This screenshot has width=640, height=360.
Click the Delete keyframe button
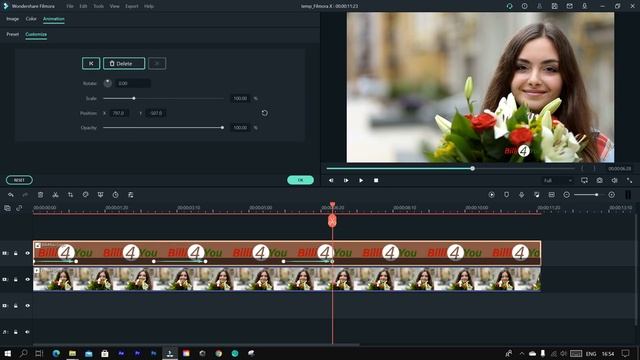tap(124, 64)
